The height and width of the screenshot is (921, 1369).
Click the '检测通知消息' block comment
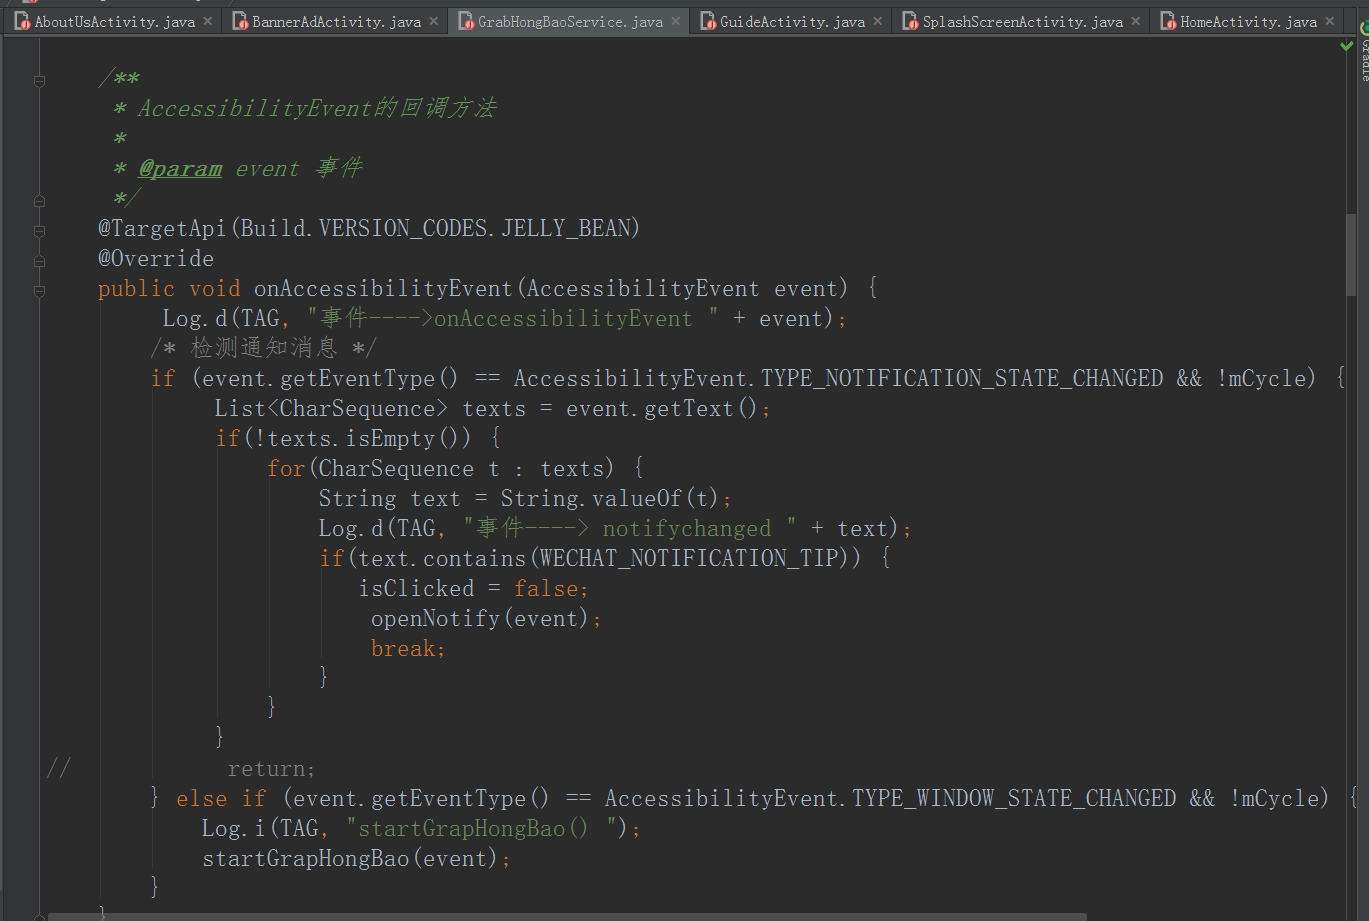(264, 349)
